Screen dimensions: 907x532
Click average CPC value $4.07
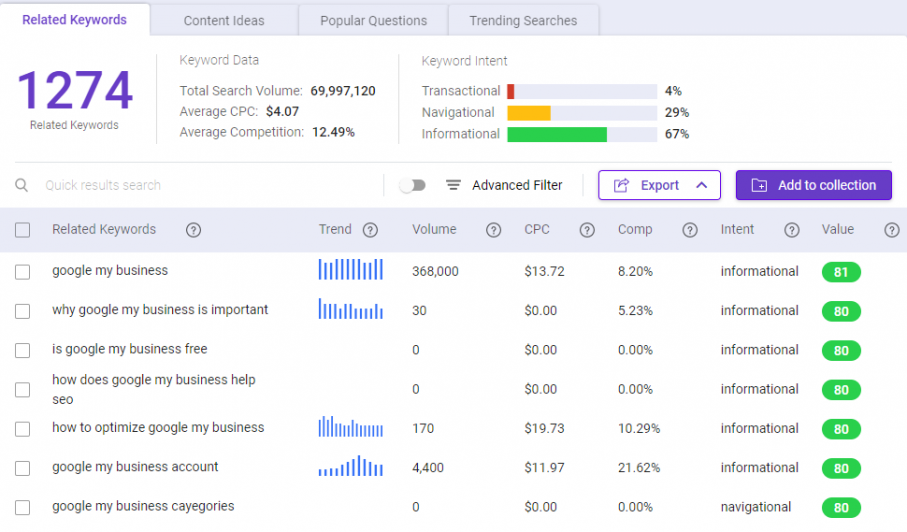282,111
